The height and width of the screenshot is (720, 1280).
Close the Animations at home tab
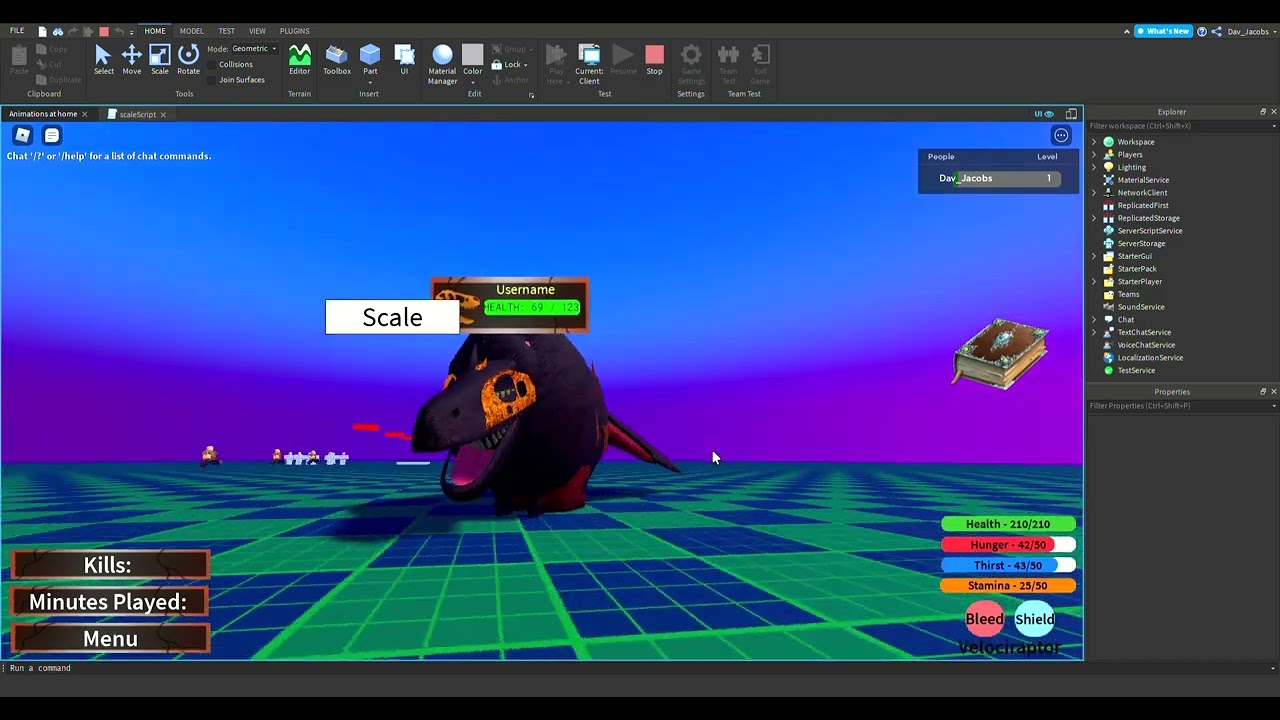click(x=84, y=114)
